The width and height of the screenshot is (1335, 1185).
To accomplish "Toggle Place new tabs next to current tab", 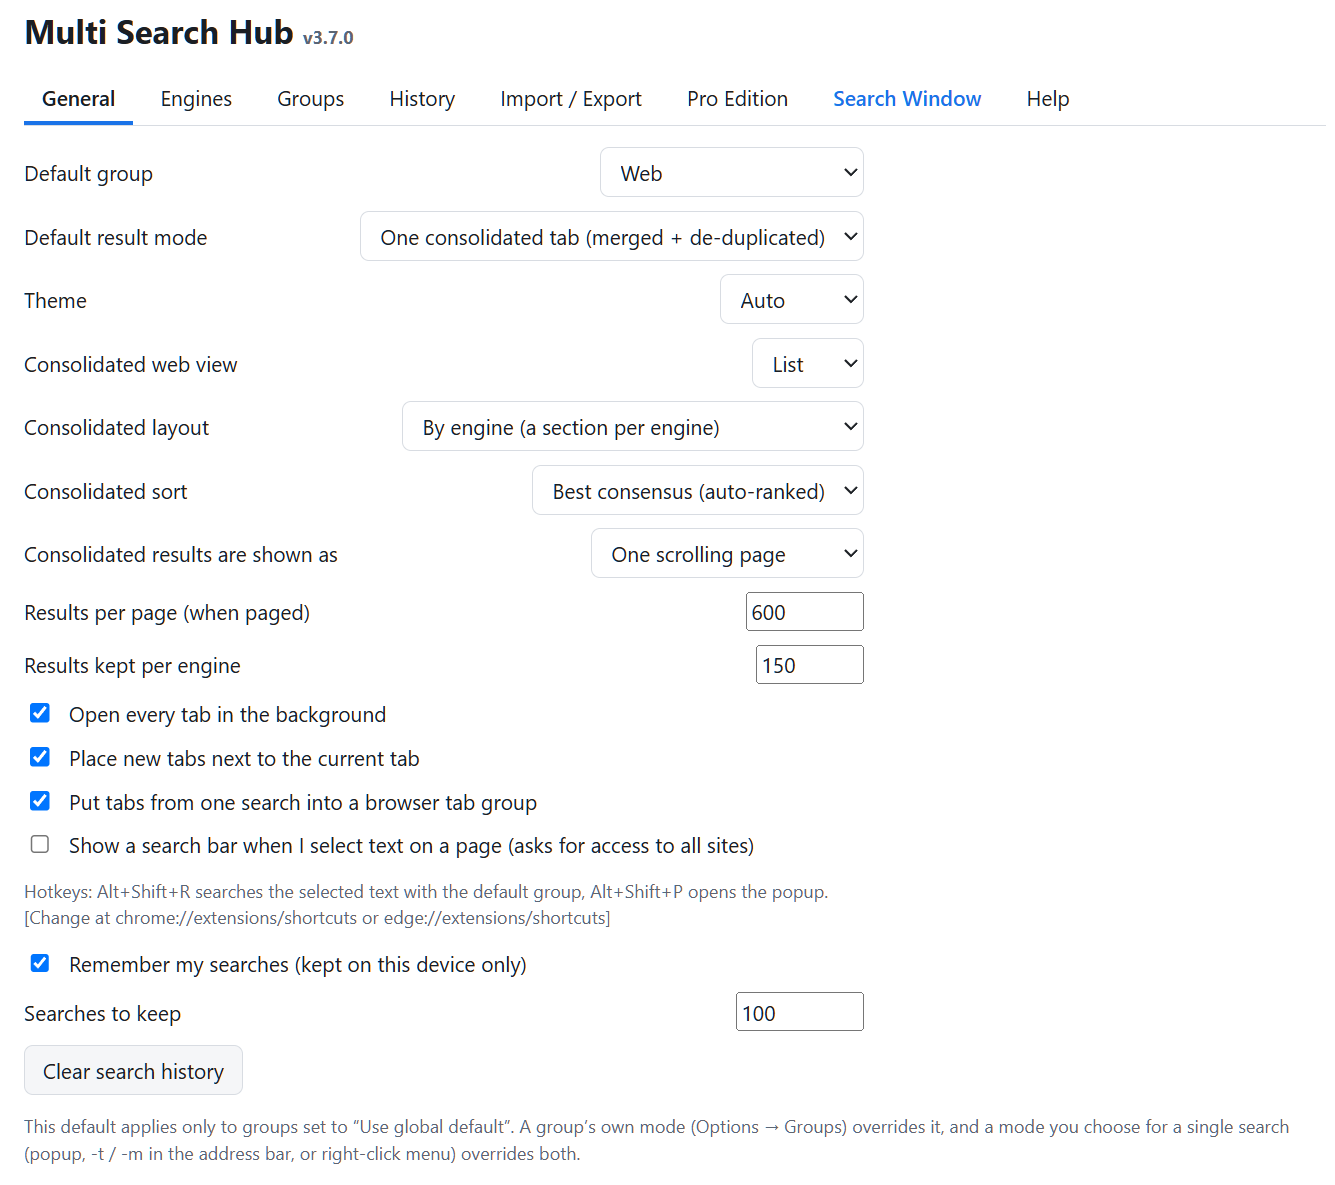I will coord(40,757).
